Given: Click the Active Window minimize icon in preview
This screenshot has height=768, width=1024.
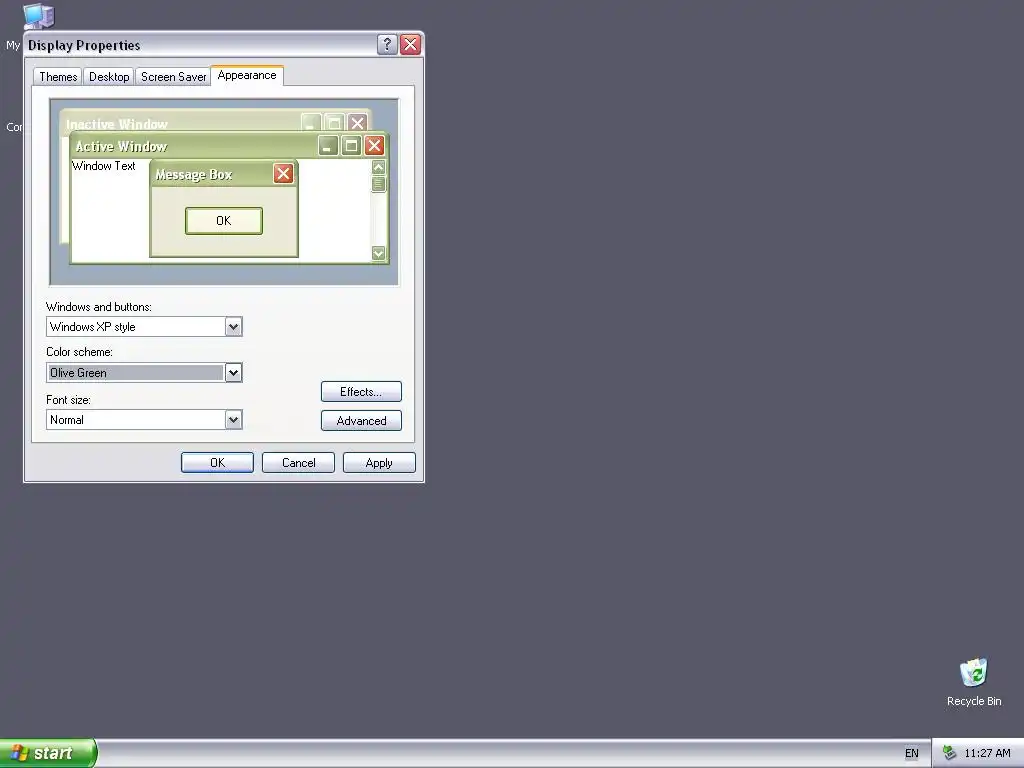Looking at the screenshot, I should [x=328, y=145].
